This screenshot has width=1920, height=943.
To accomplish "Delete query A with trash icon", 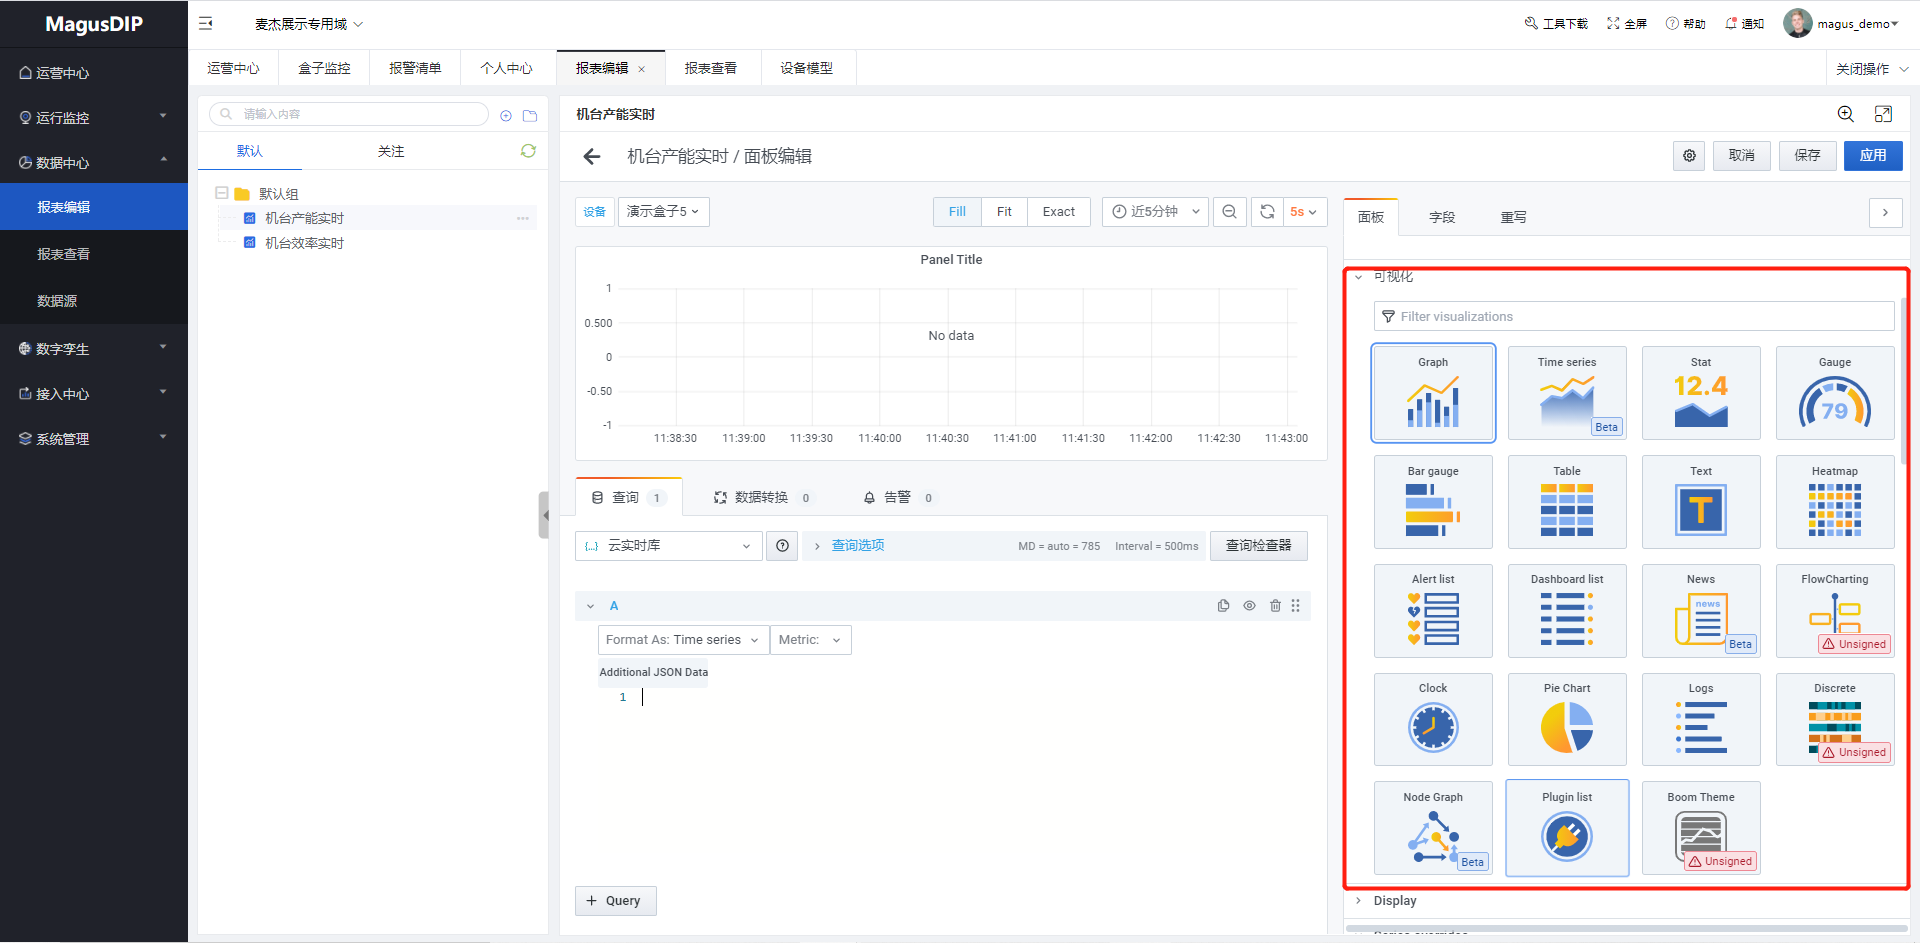I will (x=1275, y=606).
